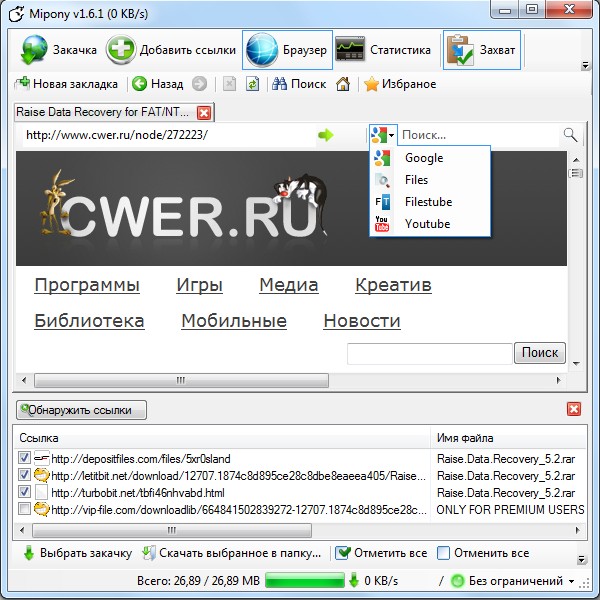The width and height of the screenshot is (600, 600).
Task: Select Youtube from the search engine list
Action: [427, 224]
